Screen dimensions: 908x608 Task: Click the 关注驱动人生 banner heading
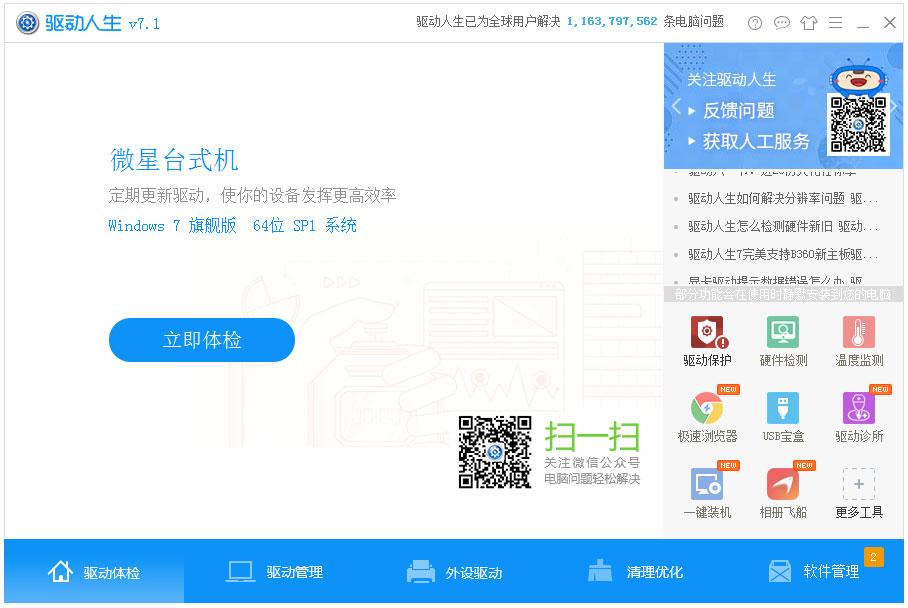click(x=731, y=79)
